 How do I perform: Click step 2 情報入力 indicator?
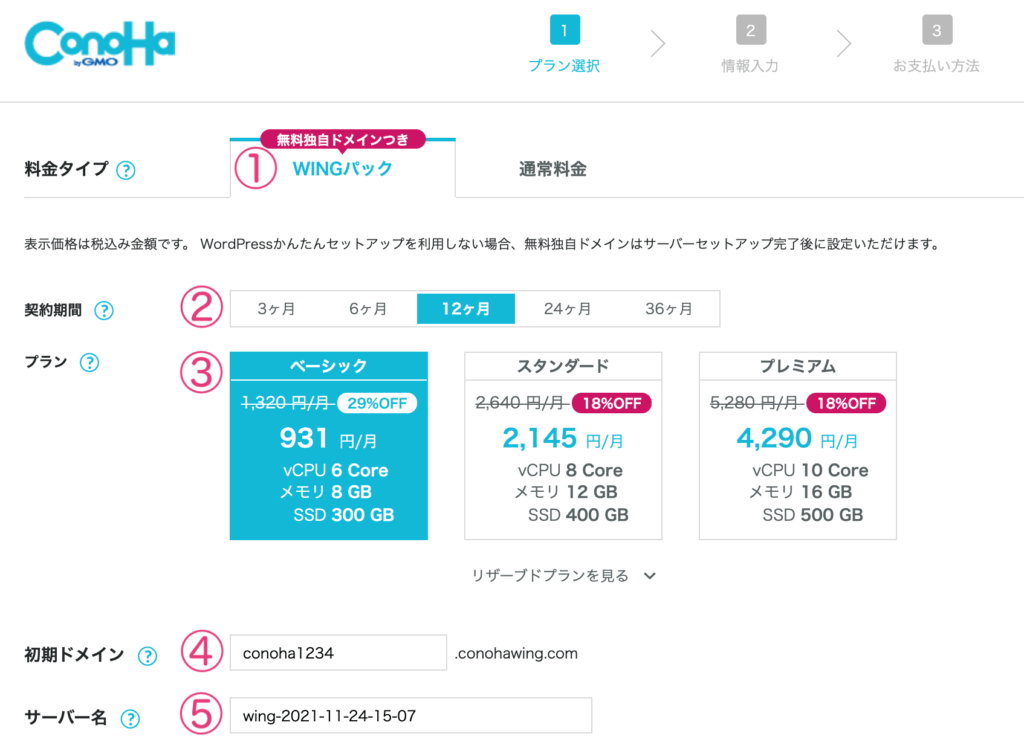tap(750, 44)
